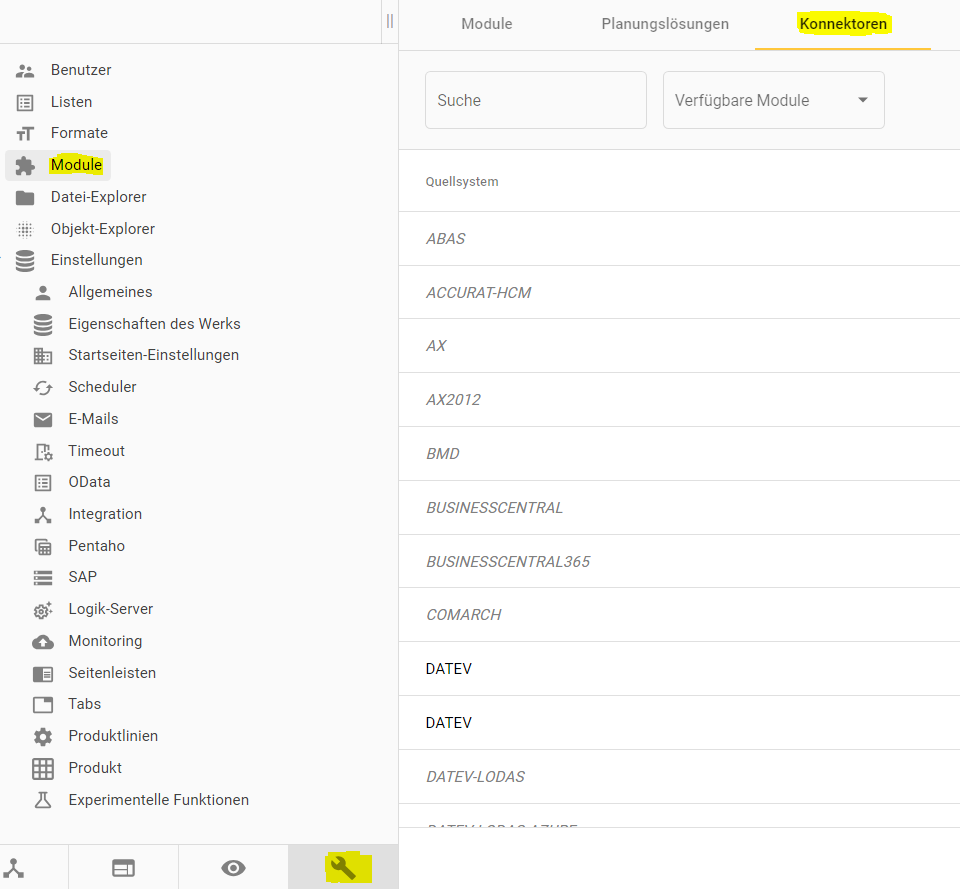Switch to the Planungslösungen tab
Image resolution: width=960 pixels, height=889 pixels.
(x=665, y=24)
